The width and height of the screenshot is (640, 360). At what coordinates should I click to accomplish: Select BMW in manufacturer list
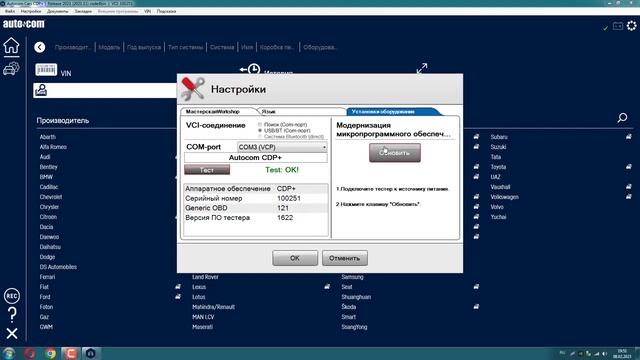[46, 177]
